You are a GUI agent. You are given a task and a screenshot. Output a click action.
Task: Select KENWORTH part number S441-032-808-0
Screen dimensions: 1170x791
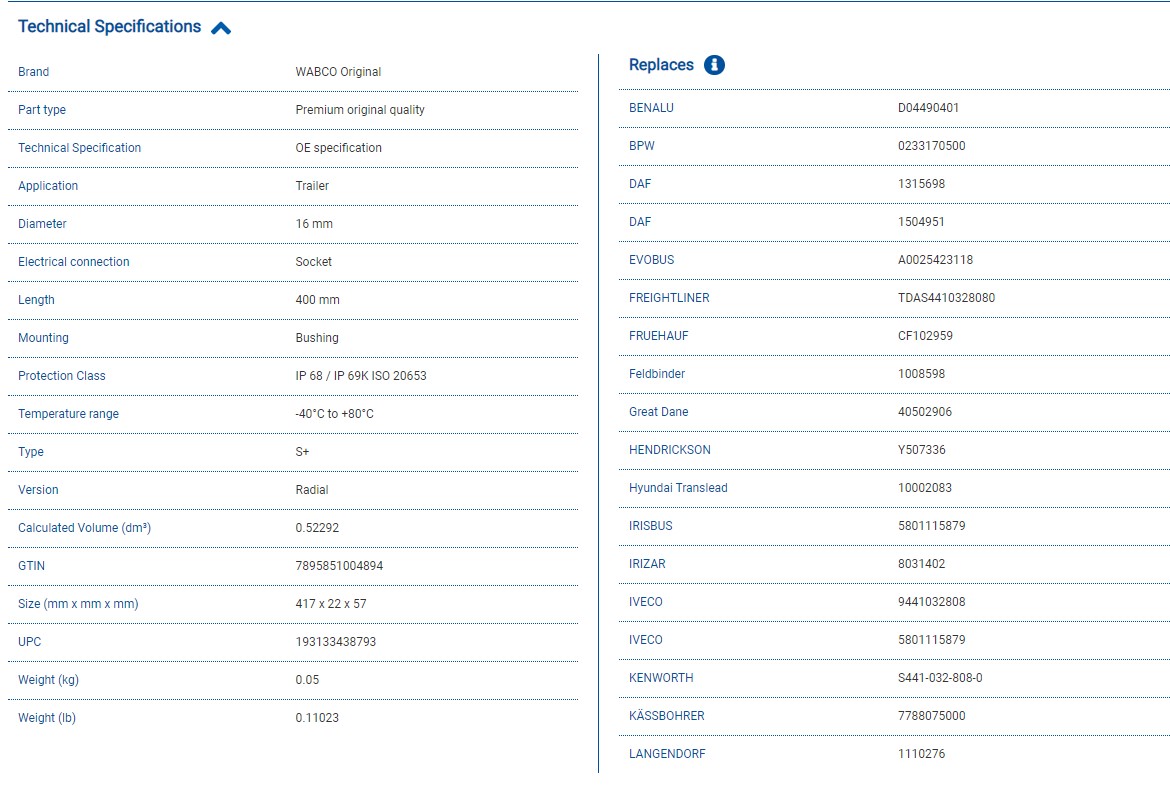[x=940, y=678]
